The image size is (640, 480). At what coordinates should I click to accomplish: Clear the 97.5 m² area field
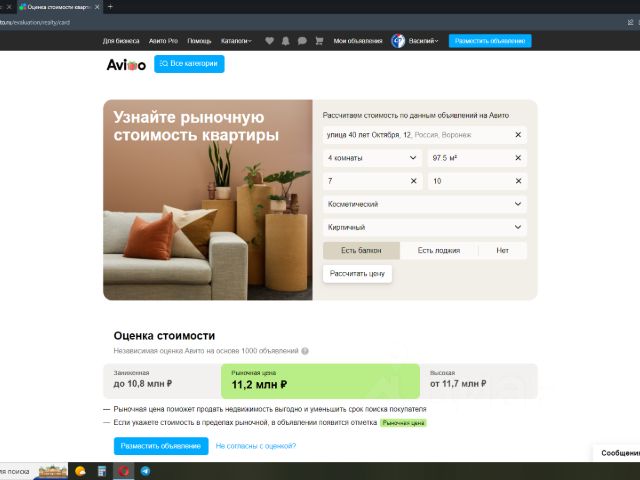518,158
